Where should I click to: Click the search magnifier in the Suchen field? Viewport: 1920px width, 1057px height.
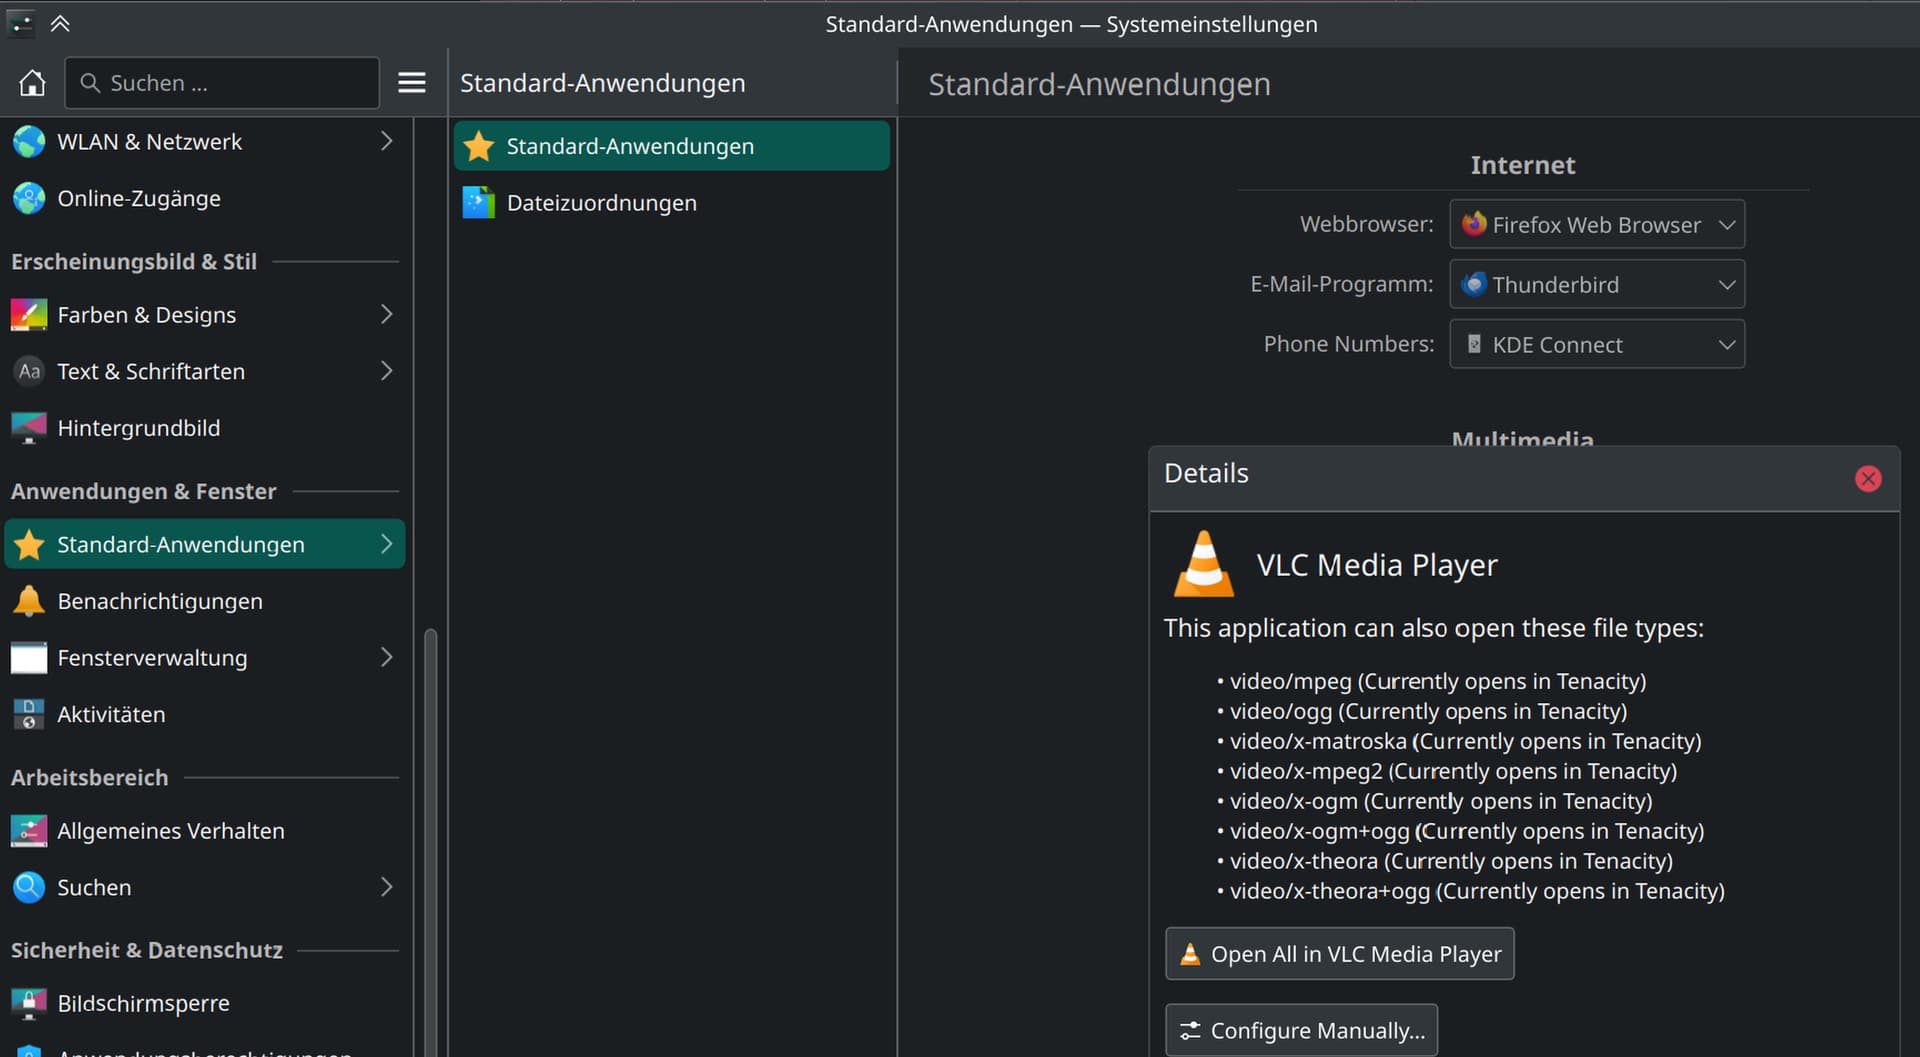tap(90, 83)
